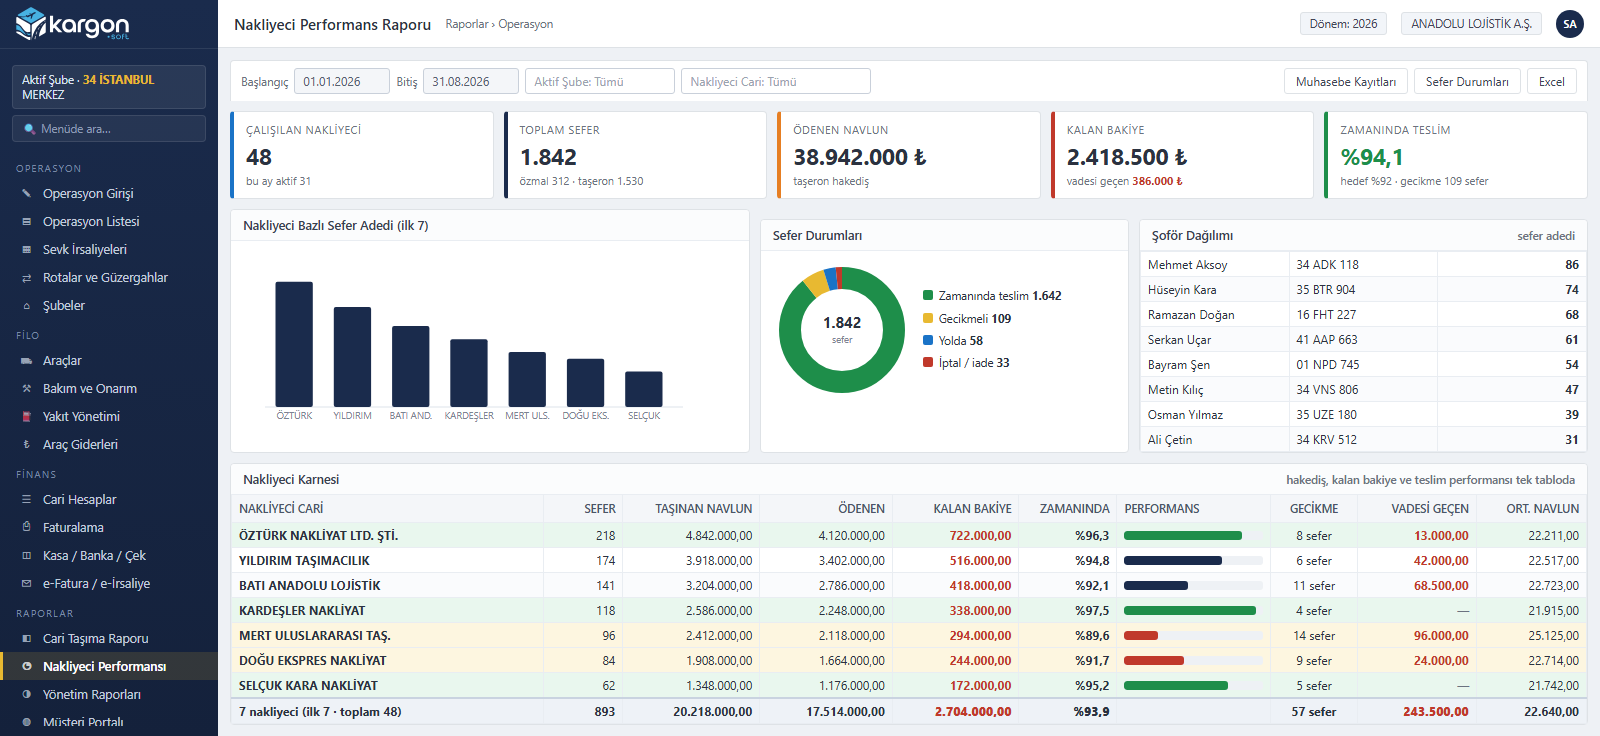Click the donut chart center showing 1.842 sefer
The width and height of the screenshot is (1600, 736).
click(x=842, y=329)
